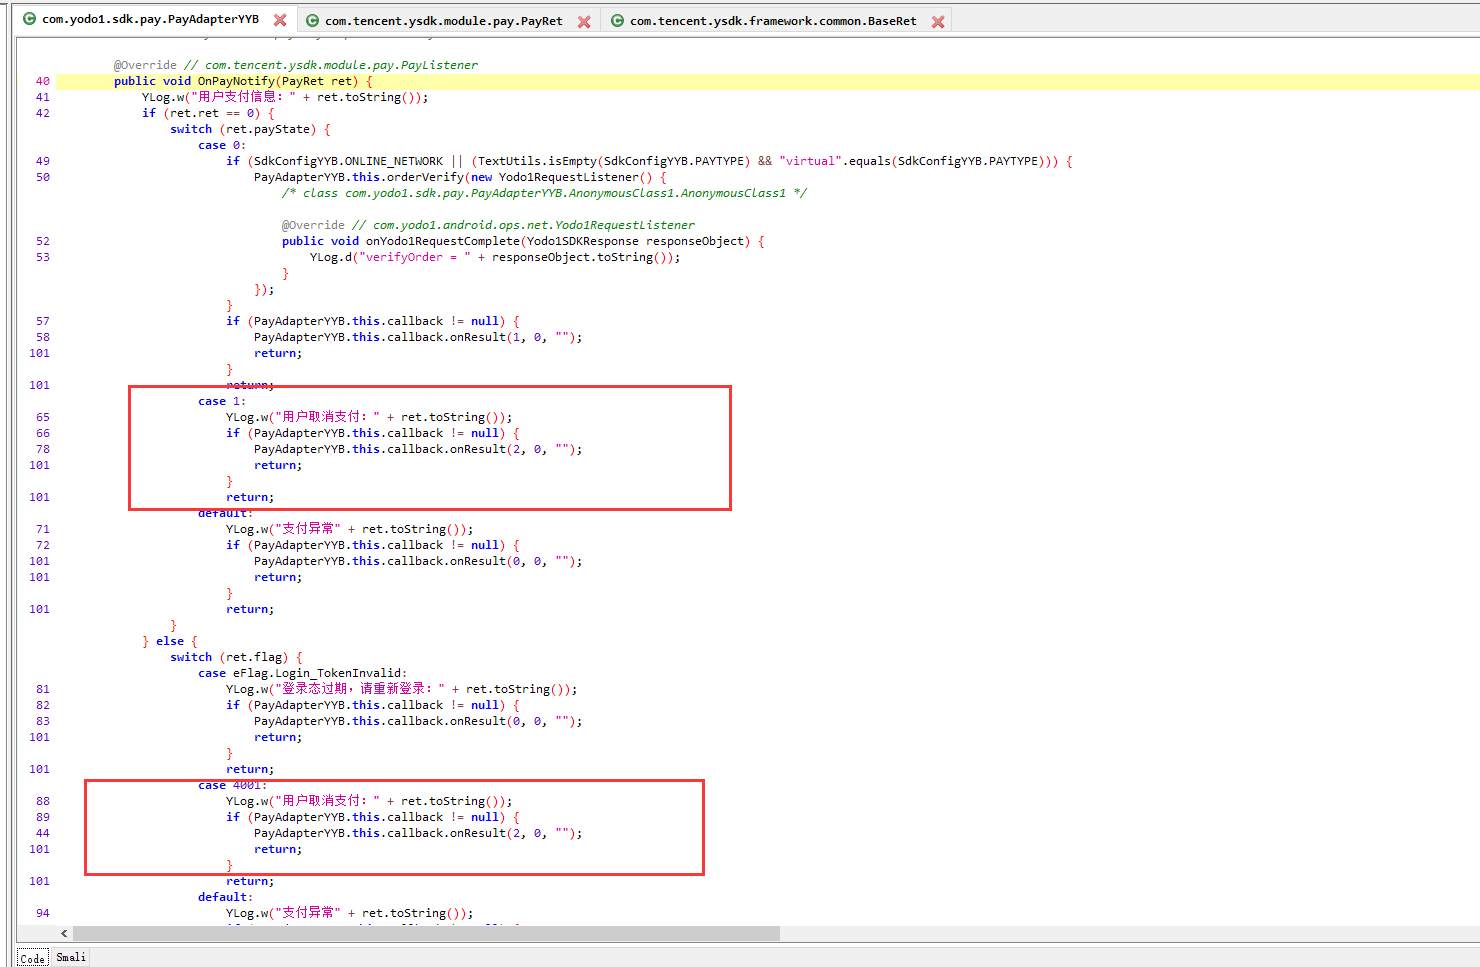1480x967 pixels.
Task: Click line number 65 in the gutter
Action: (x=42, y=417)
